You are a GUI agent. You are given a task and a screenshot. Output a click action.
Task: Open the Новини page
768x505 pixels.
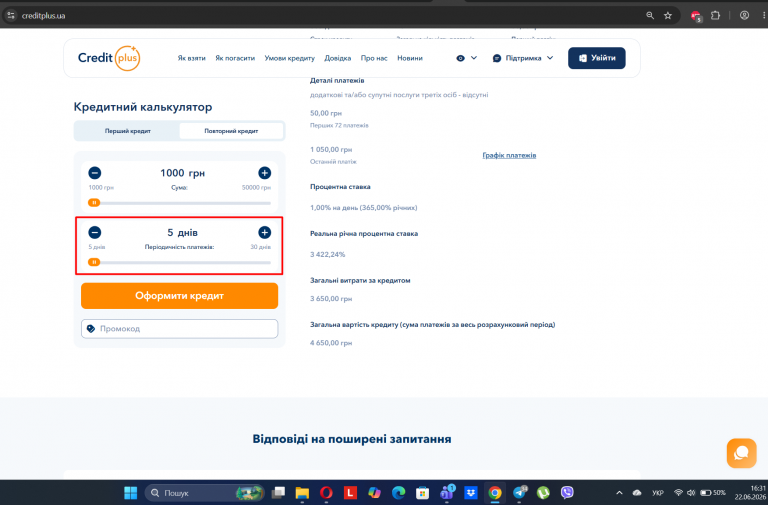(x=410, y=58)
